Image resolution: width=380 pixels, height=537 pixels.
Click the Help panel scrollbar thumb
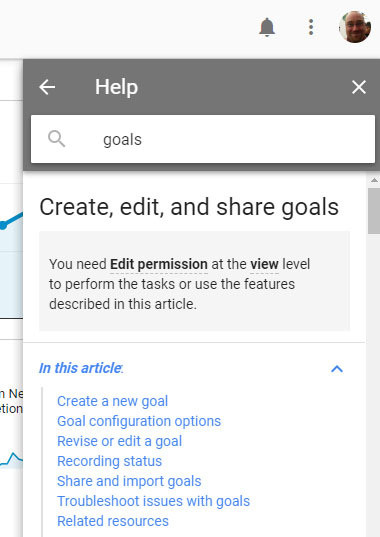374,211
